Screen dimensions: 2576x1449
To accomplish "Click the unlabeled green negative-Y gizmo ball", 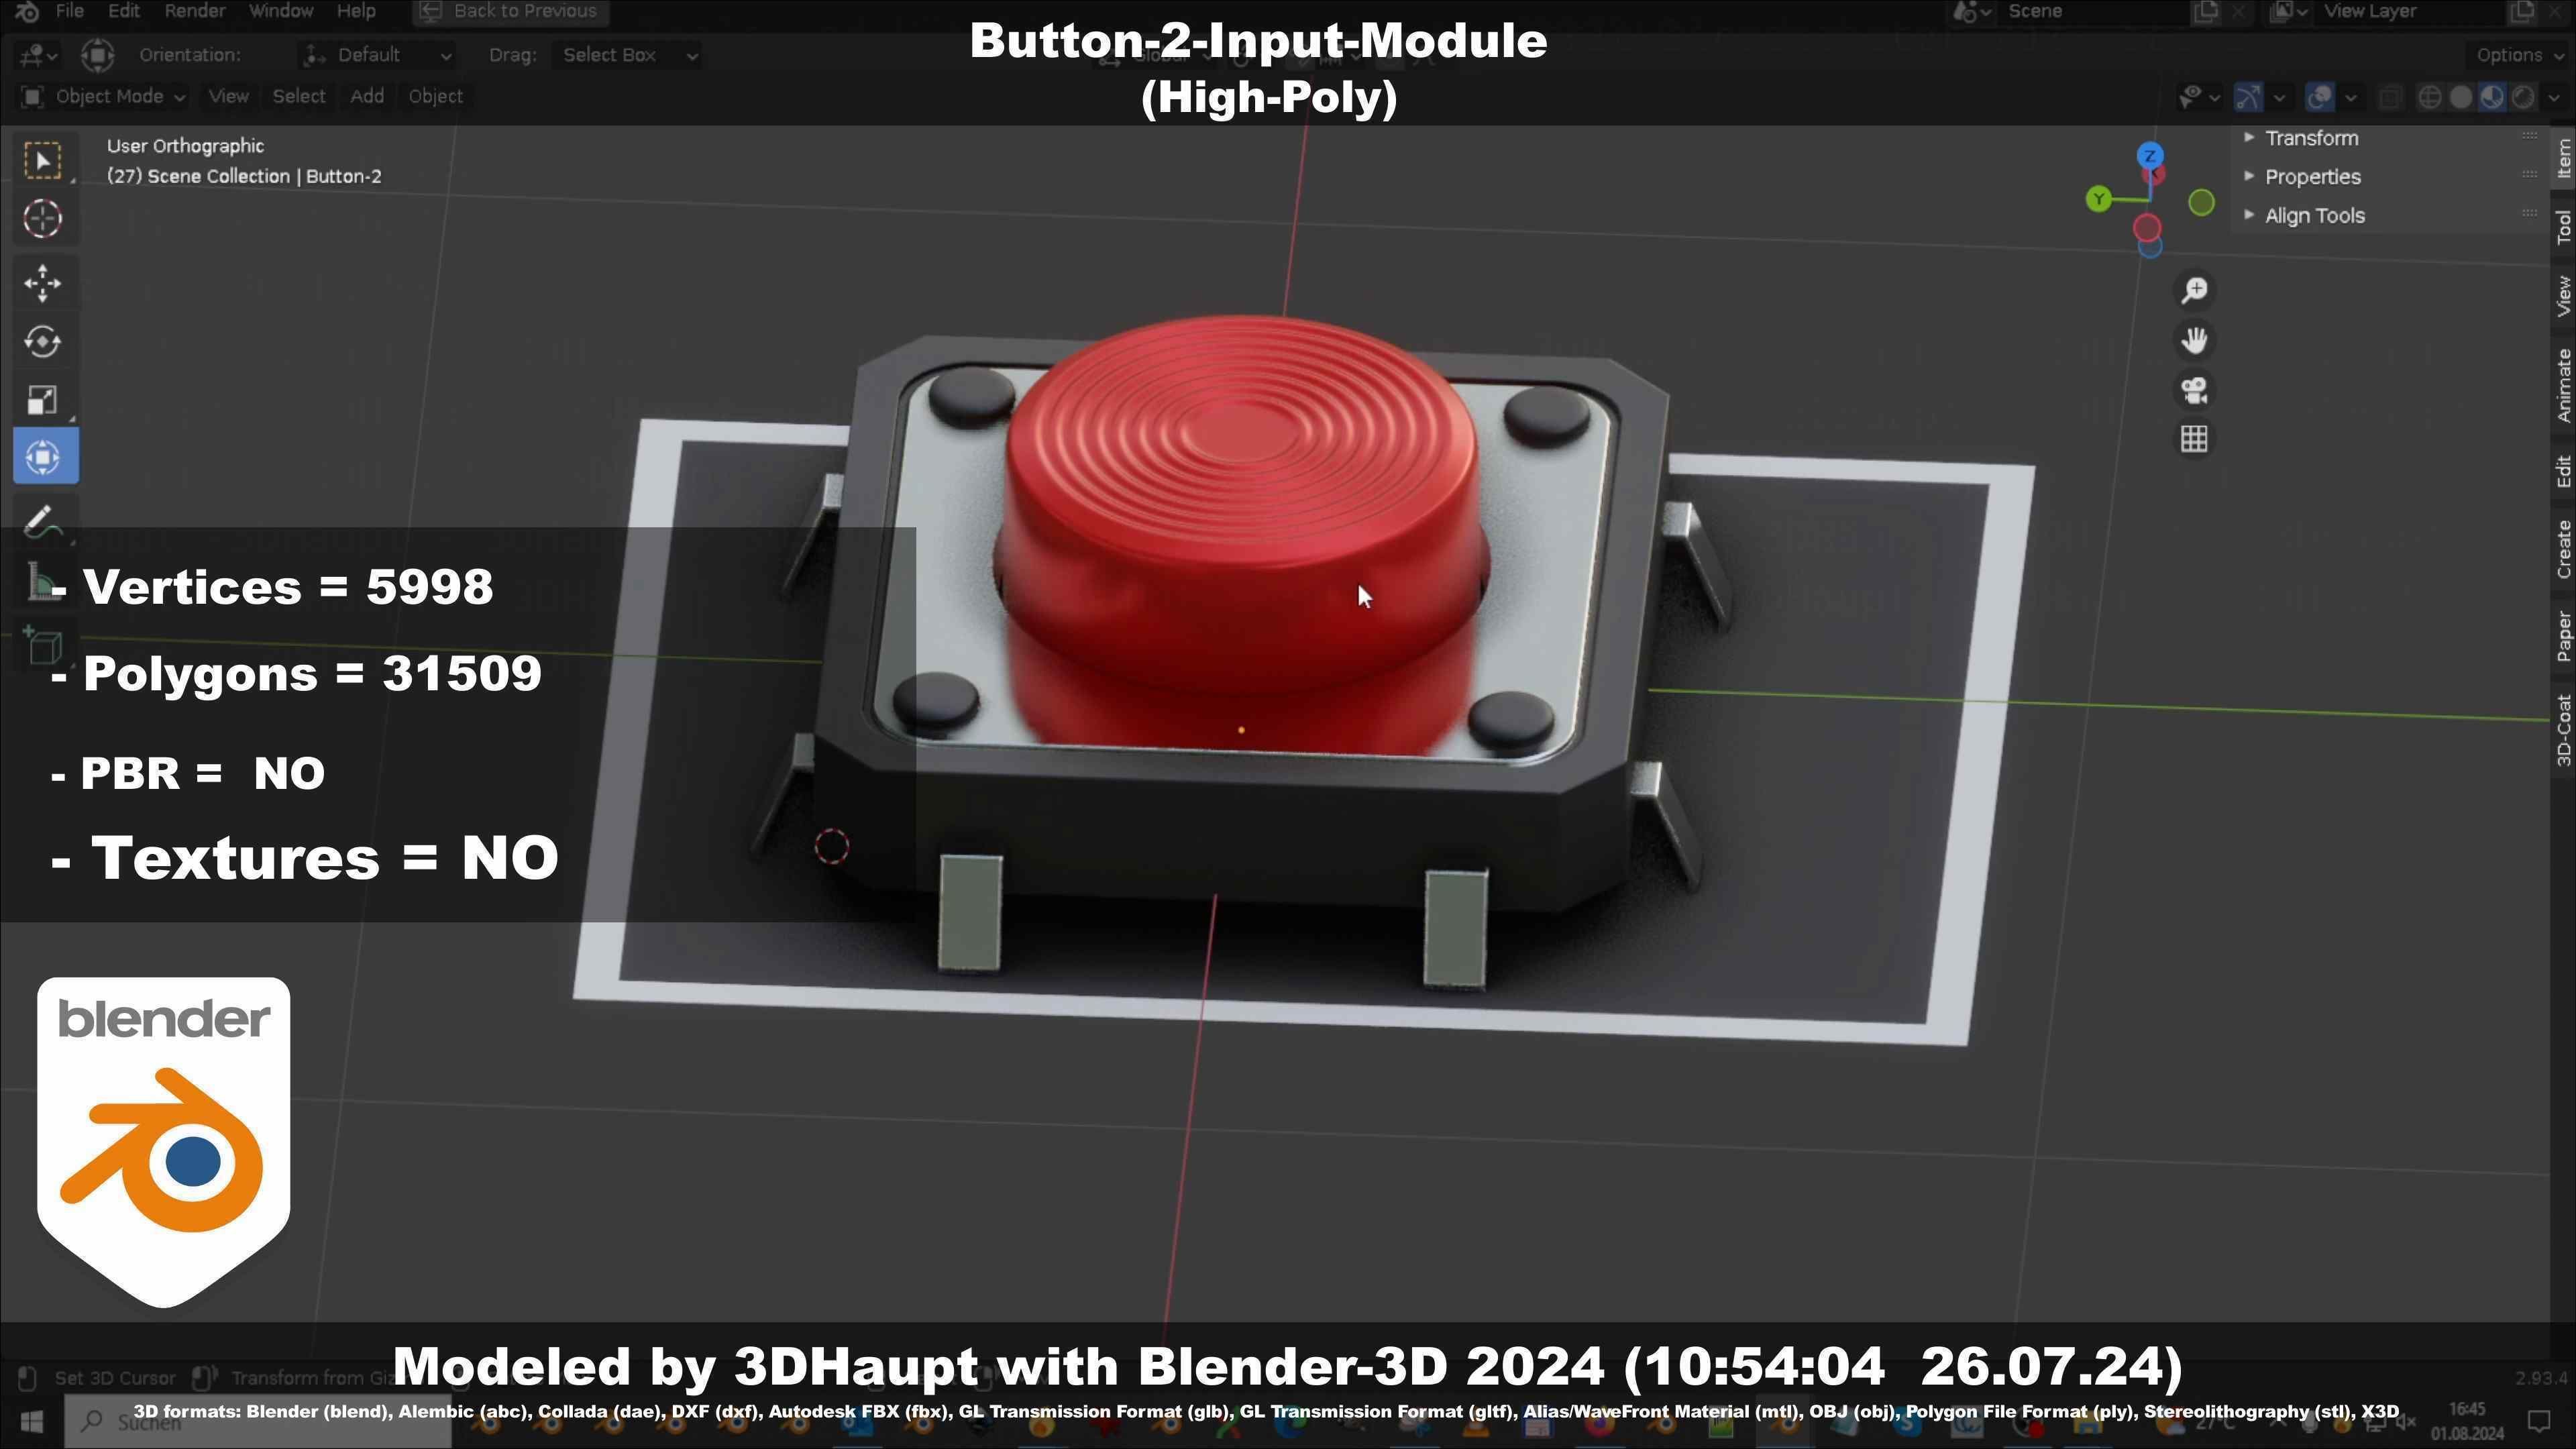I will click(x=2202, y=203).
